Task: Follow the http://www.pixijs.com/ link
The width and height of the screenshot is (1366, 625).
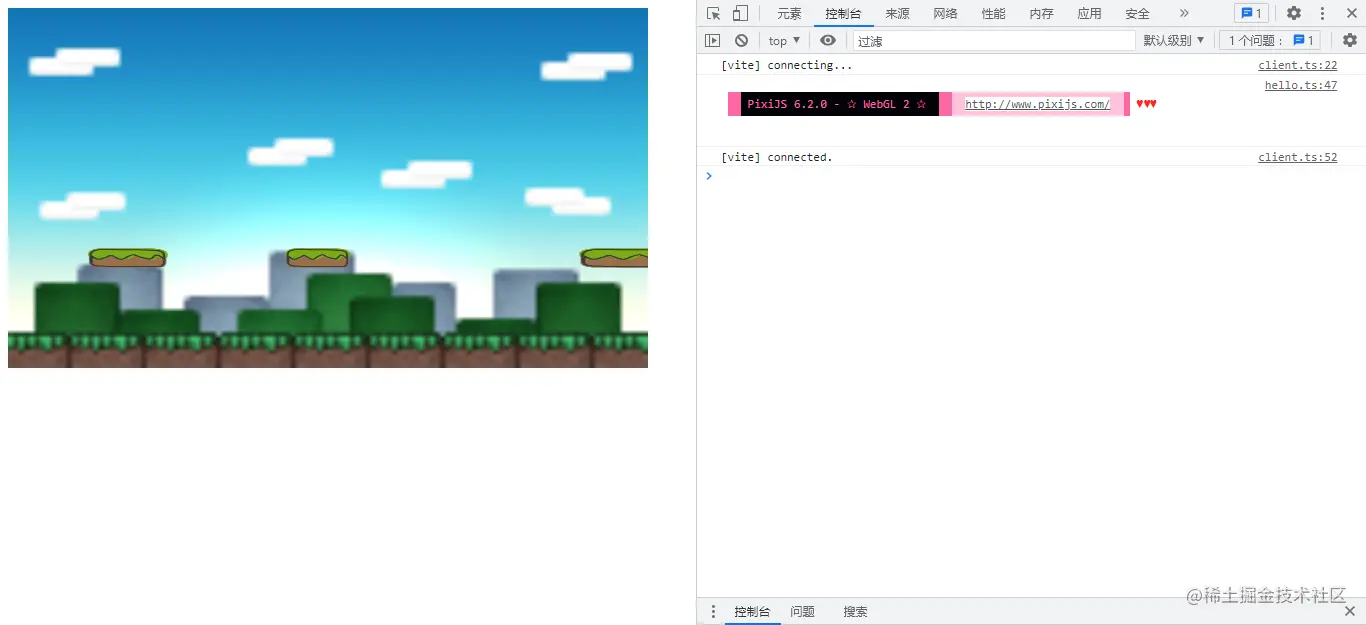Action: pos(1037,104)
